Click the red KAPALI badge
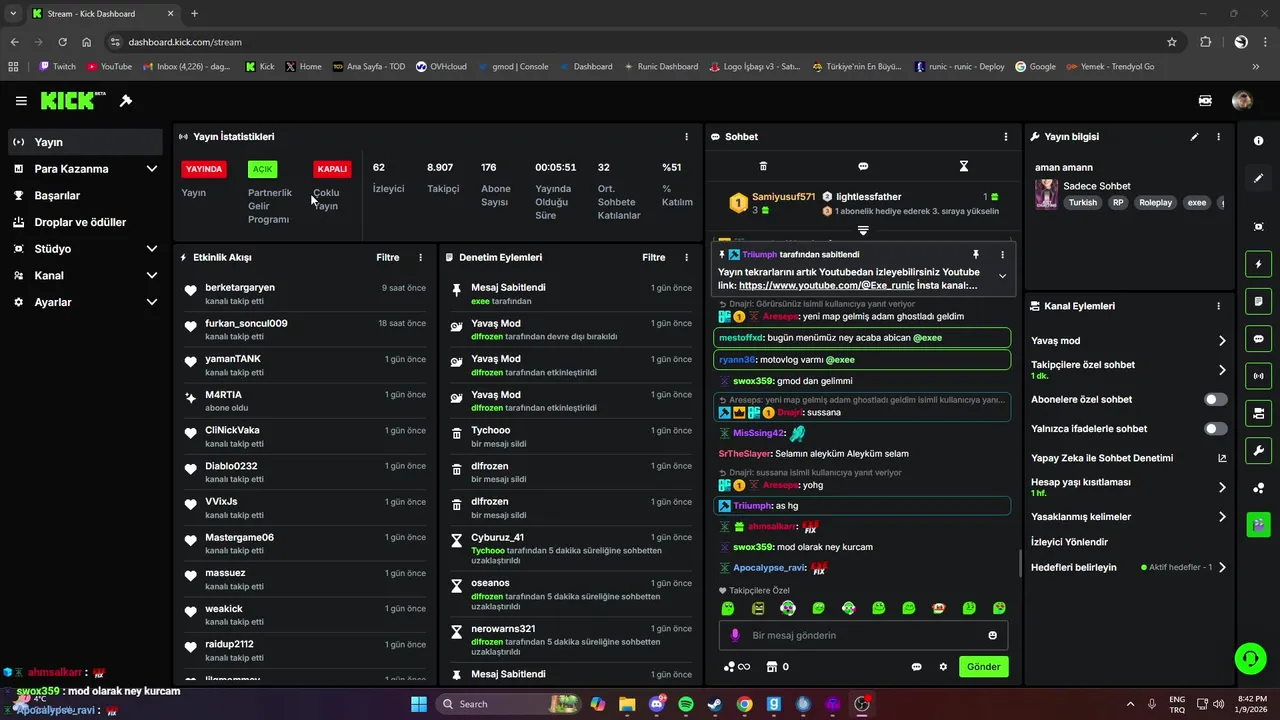This screenshot has height=720, width=1280. pyautogui.click(x=332, y=169)
